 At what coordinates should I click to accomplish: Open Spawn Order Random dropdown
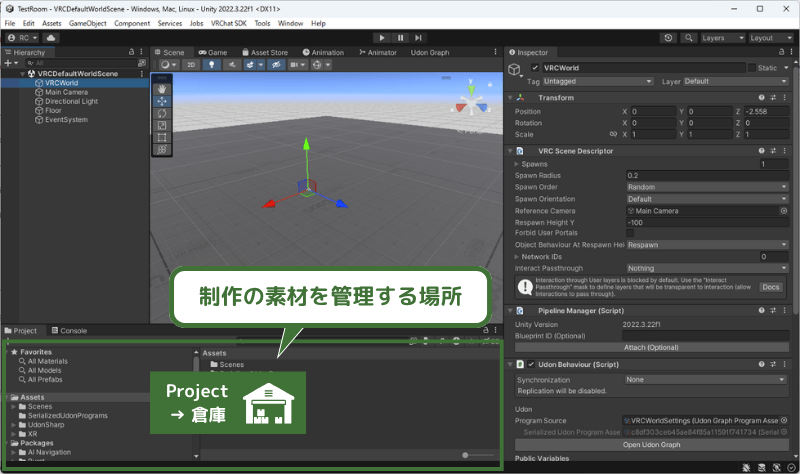(708, 187)
